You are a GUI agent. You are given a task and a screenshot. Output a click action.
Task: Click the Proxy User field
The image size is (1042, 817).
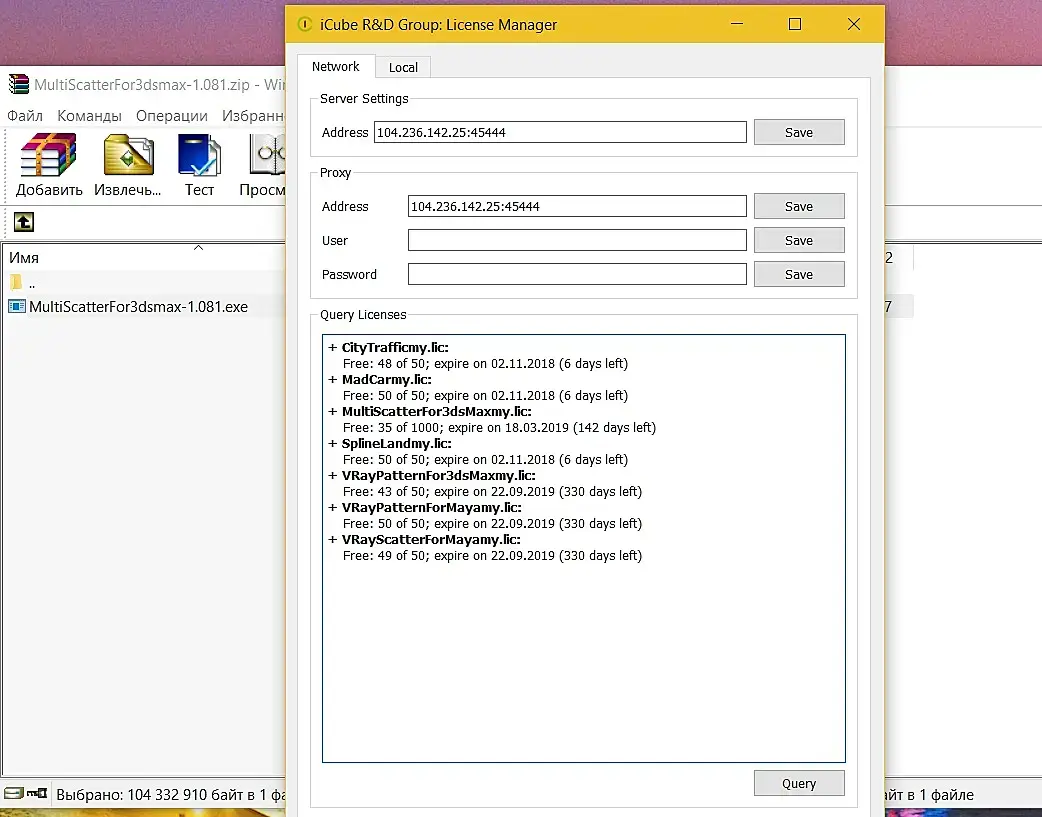(577, 240)
